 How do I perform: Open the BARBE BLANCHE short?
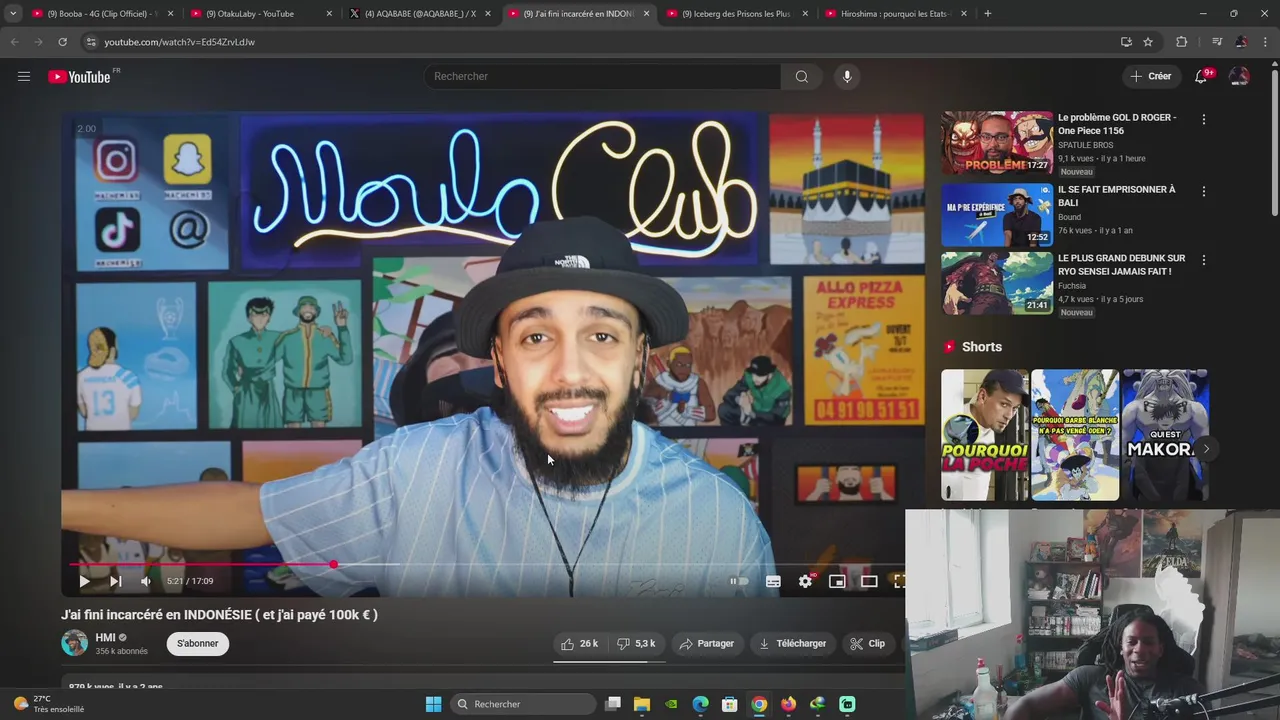(1075, 435)
